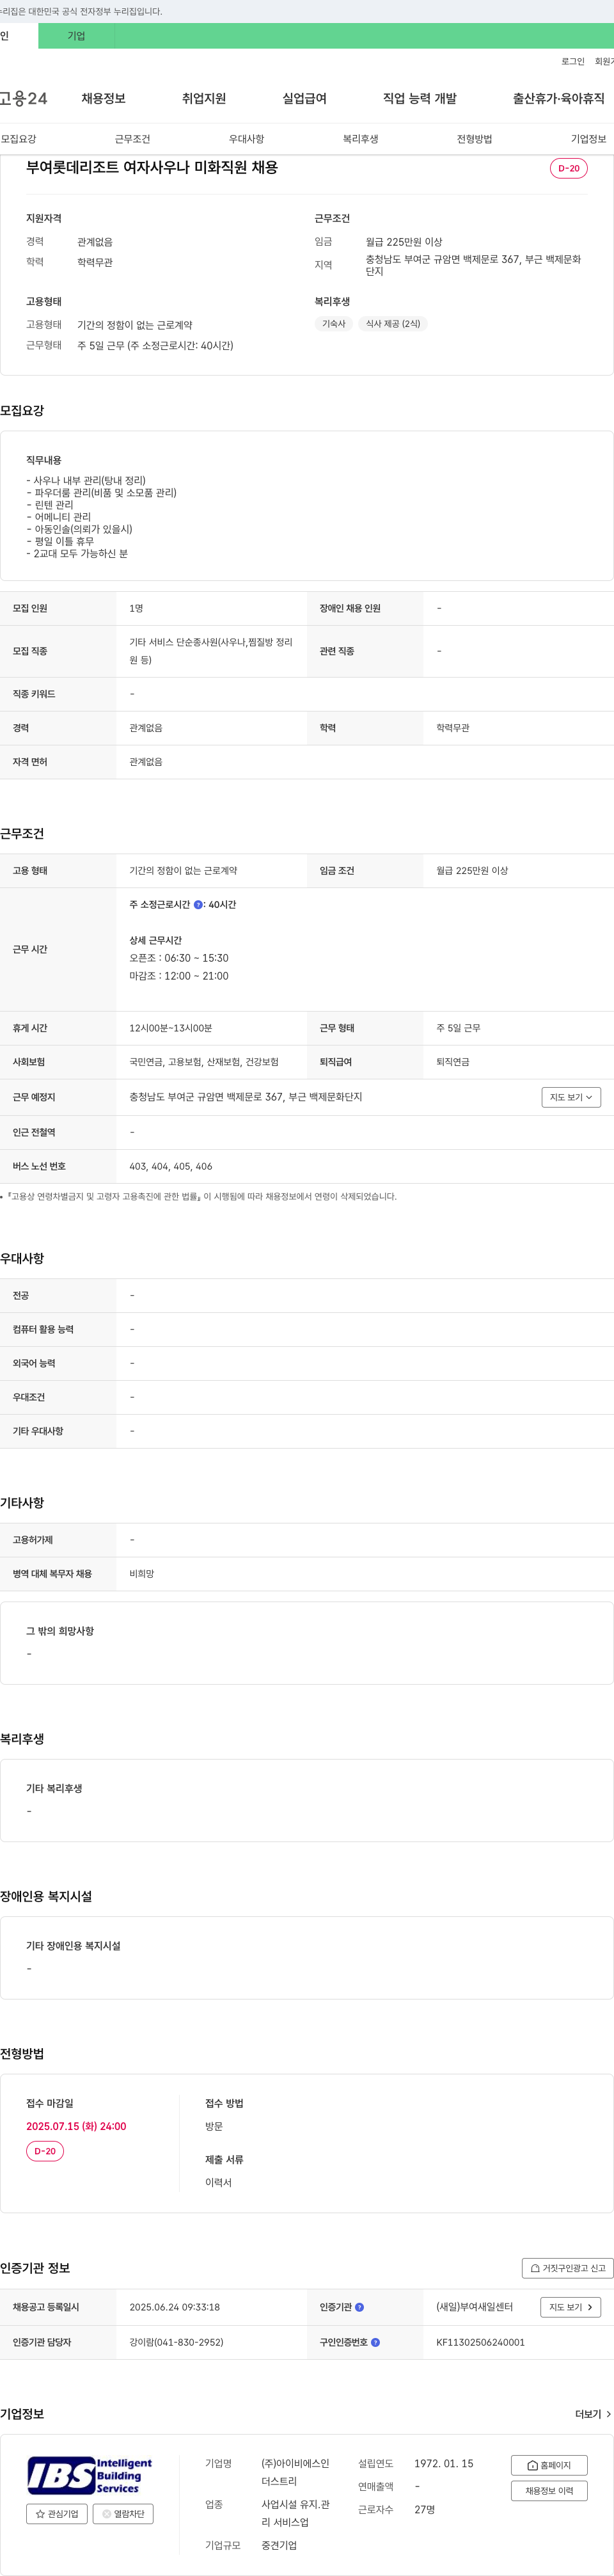
Task: Open the 실업급여 menu
Action: point(304,98)
